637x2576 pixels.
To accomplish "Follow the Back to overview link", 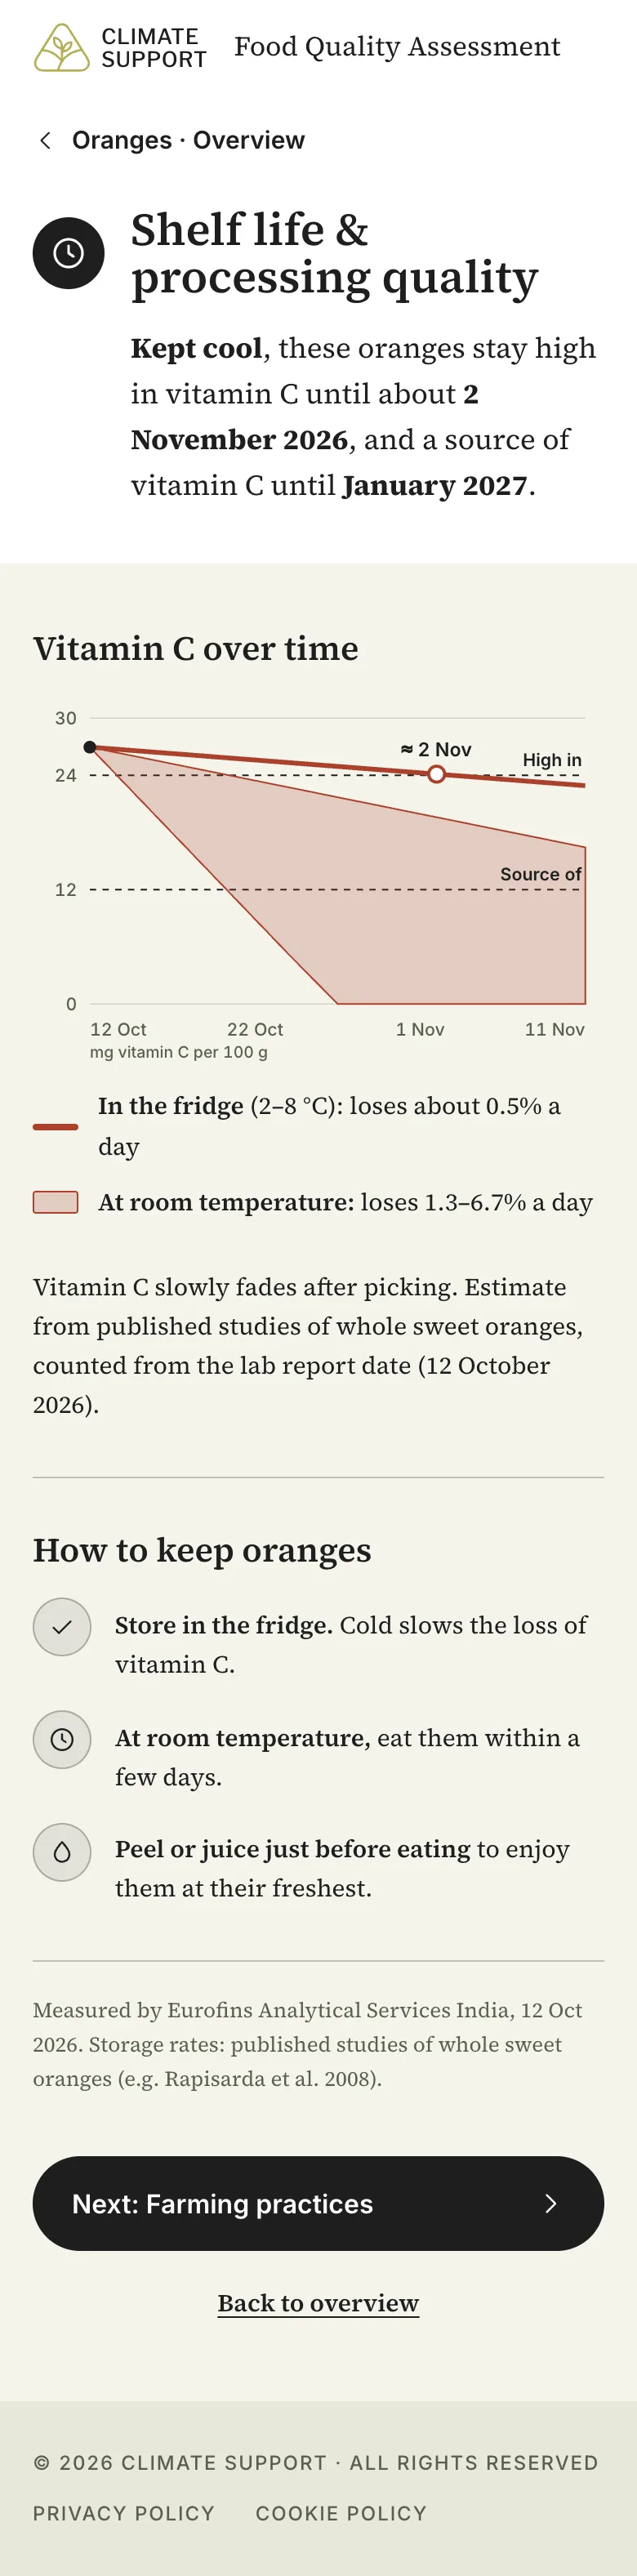I will (318, 2303).
